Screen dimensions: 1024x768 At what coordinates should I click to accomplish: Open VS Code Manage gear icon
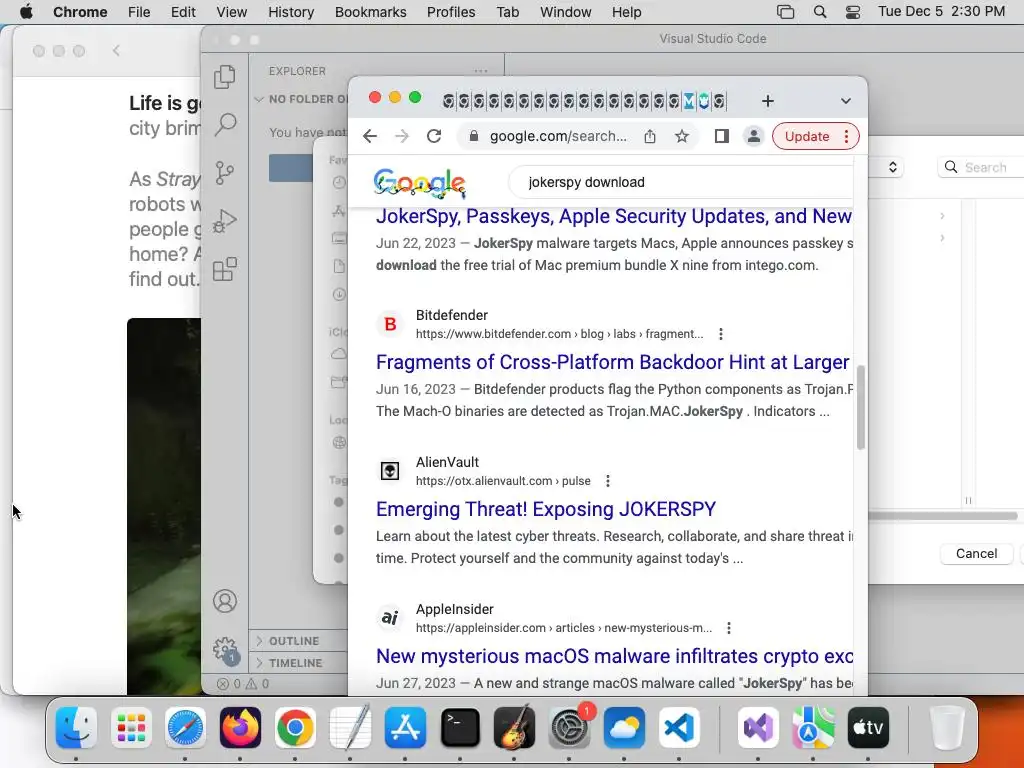225,649
